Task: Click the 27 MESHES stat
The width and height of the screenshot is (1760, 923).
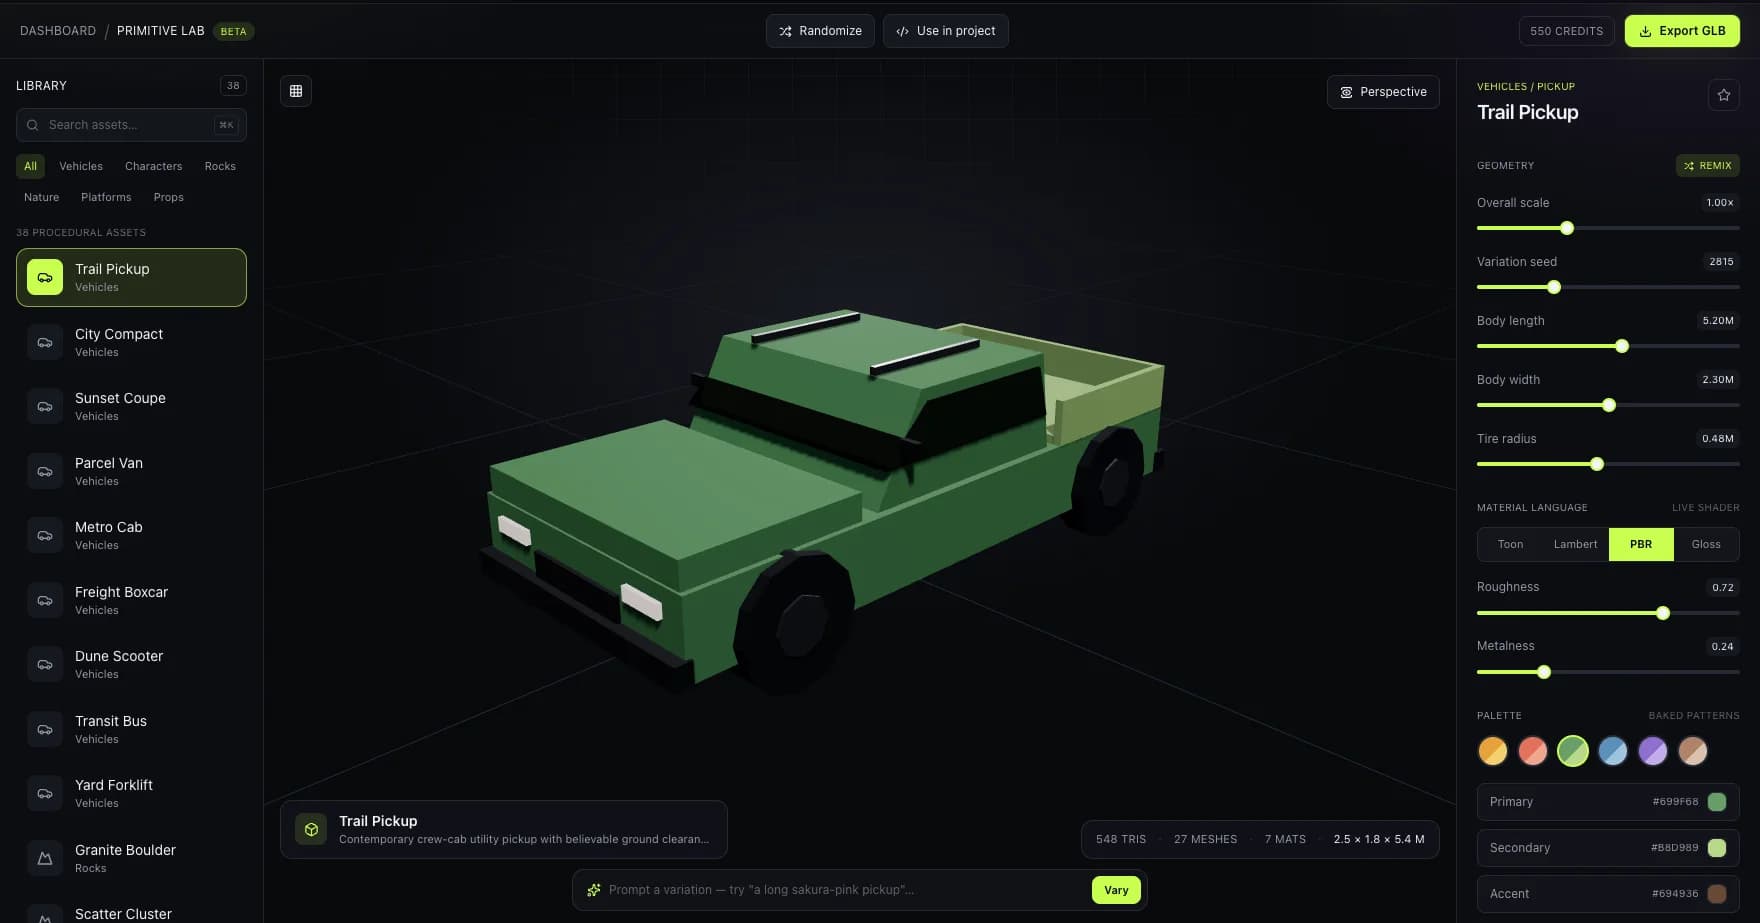Action: pos(1205,839)
